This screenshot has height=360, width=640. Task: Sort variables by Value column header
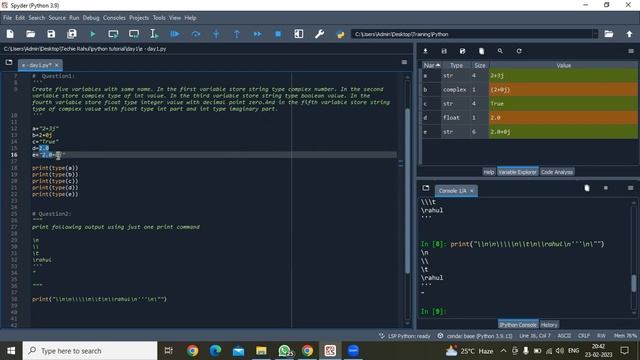pyautogui.click(x=563, y=65)
